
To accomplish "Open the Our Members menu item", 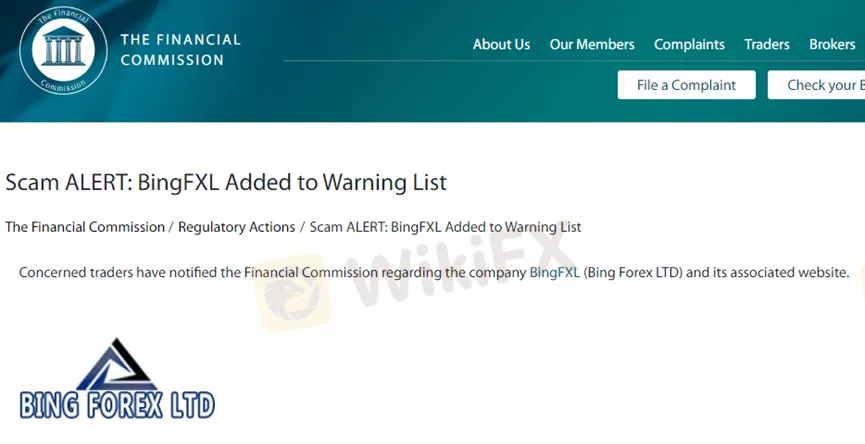I will click(591, 45).
